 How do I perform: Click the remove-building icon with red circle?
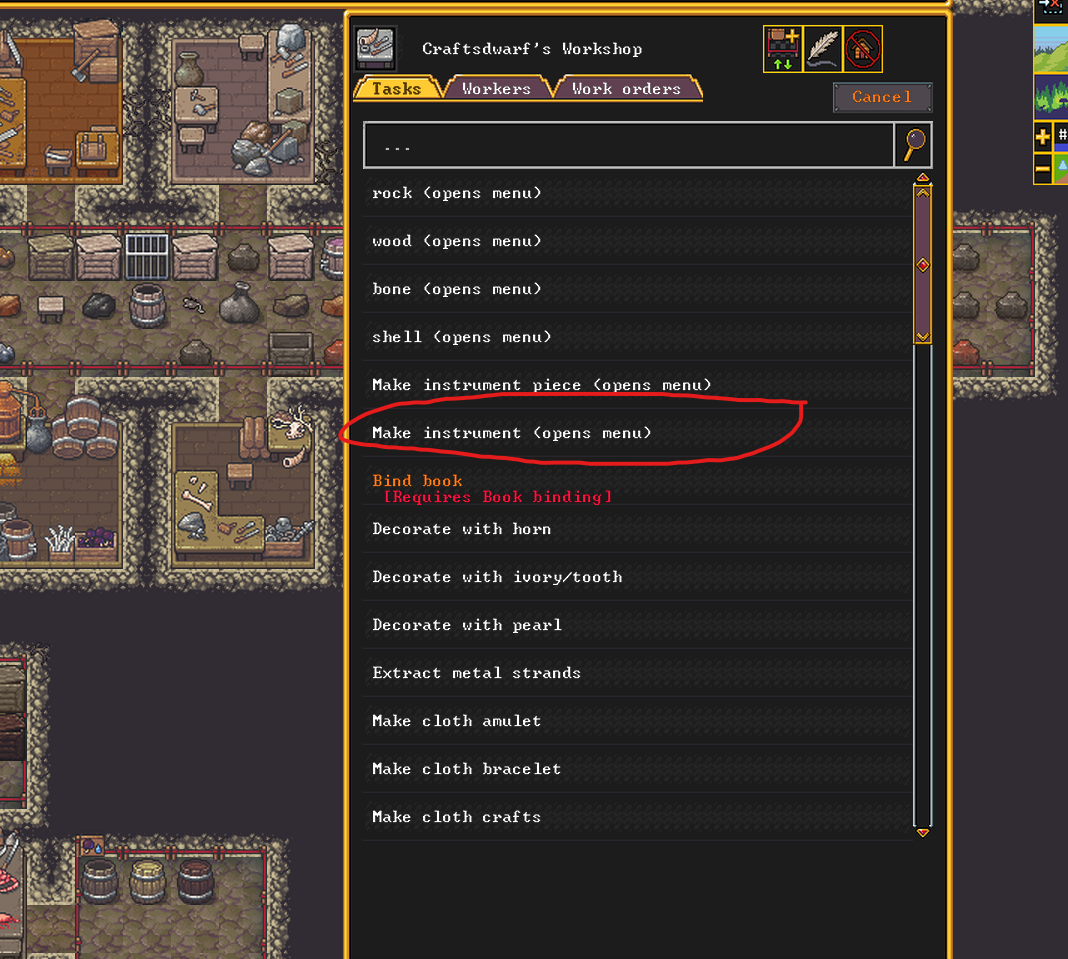pos(863,49)
